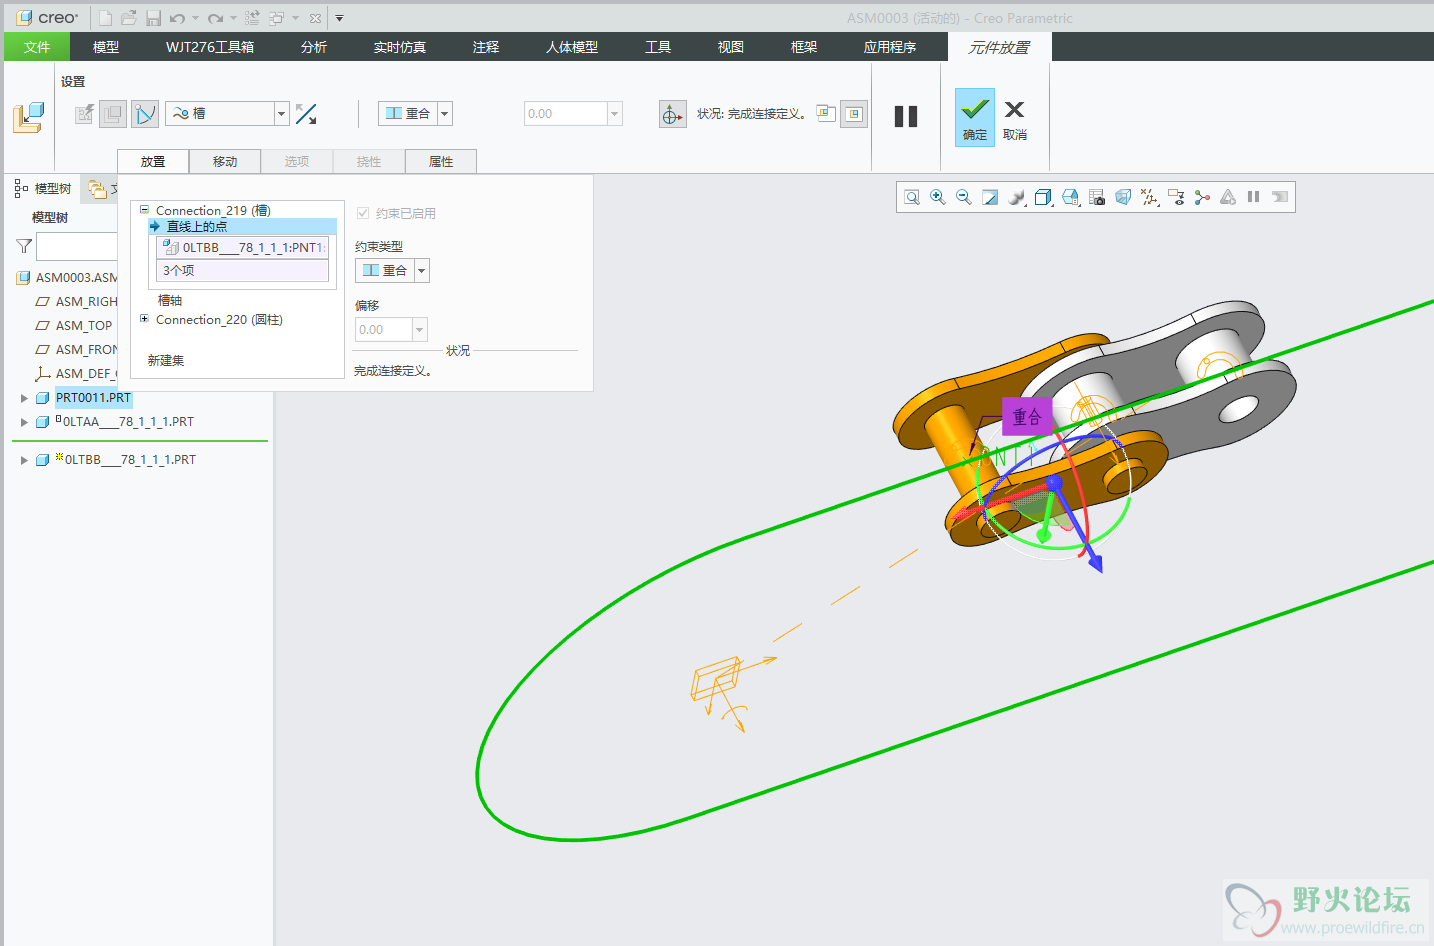Open the 视图 ribbon tab
This screenshot has width=1434, height=946.
731,47
